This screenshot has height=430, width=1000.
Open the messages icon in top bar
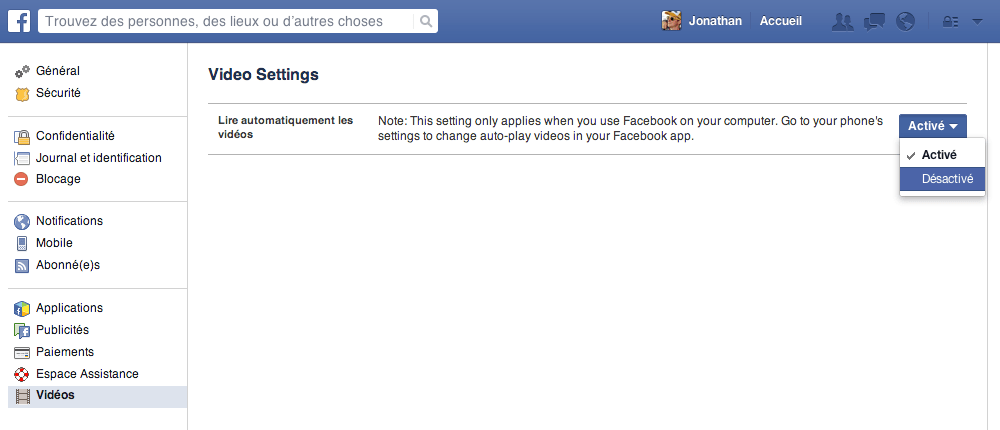[874, 21]
